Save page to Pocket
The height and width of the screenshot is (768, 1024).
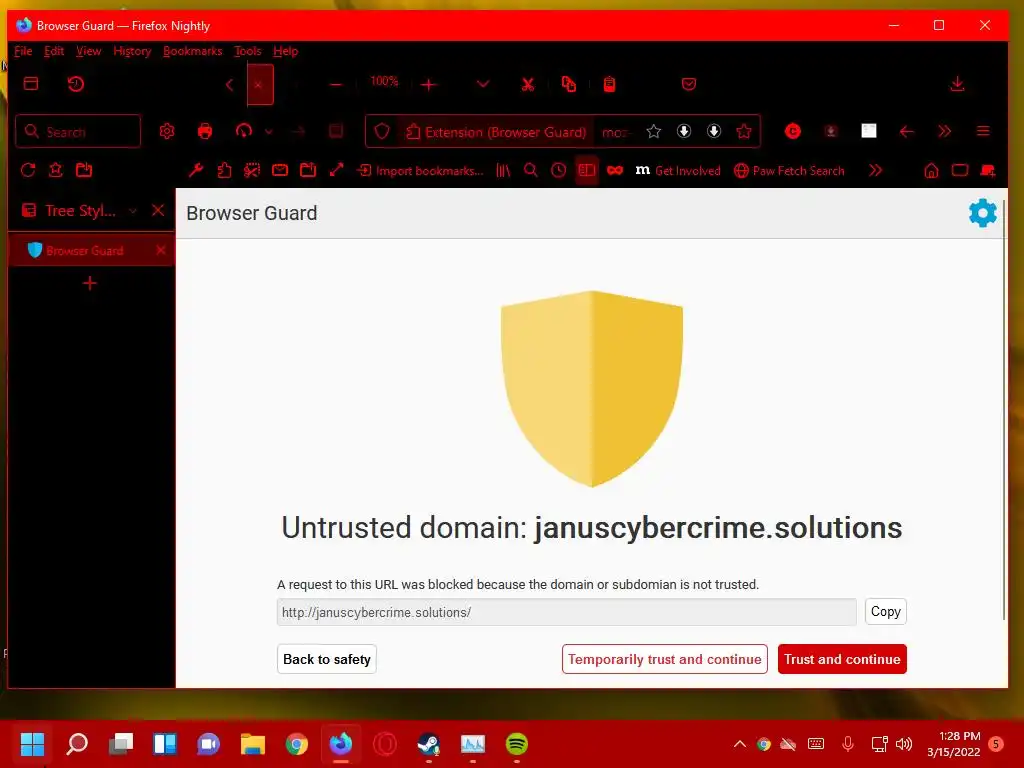[x=688, y=84]
